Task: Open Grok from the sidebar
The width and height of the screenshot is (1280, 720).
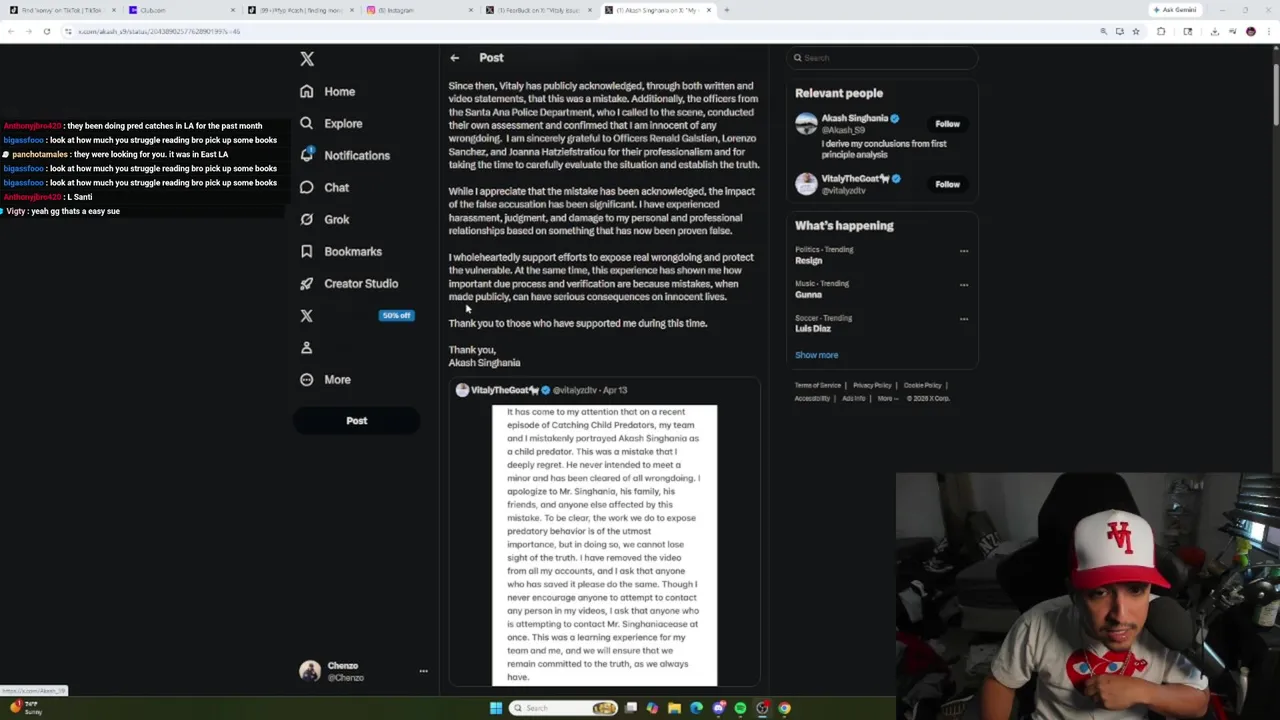Action: tap(324, 219)
